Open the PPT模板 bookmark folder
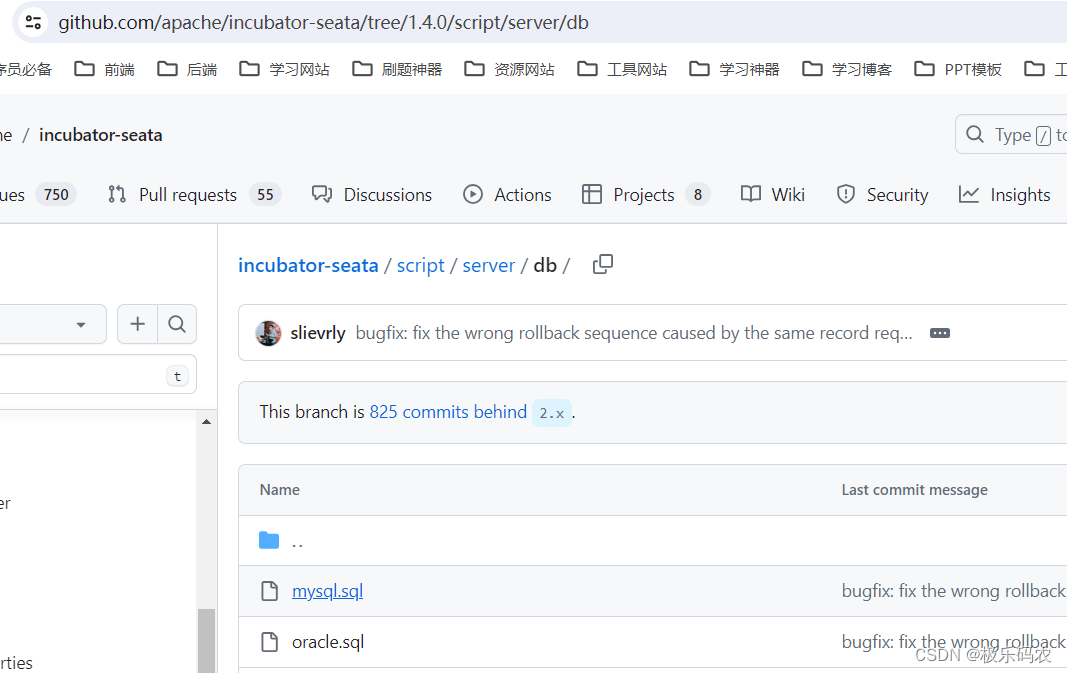 (x=958, y=69)
